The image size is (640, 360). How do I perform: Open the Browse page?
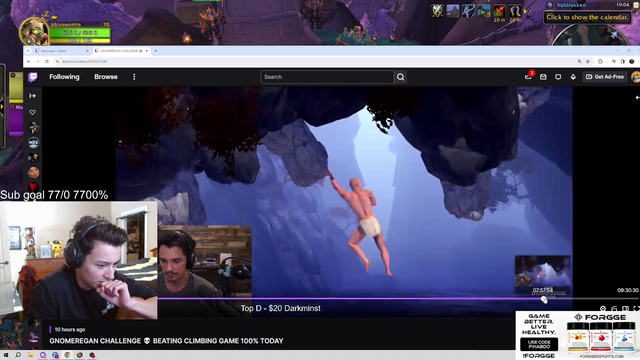click(106, 77)
